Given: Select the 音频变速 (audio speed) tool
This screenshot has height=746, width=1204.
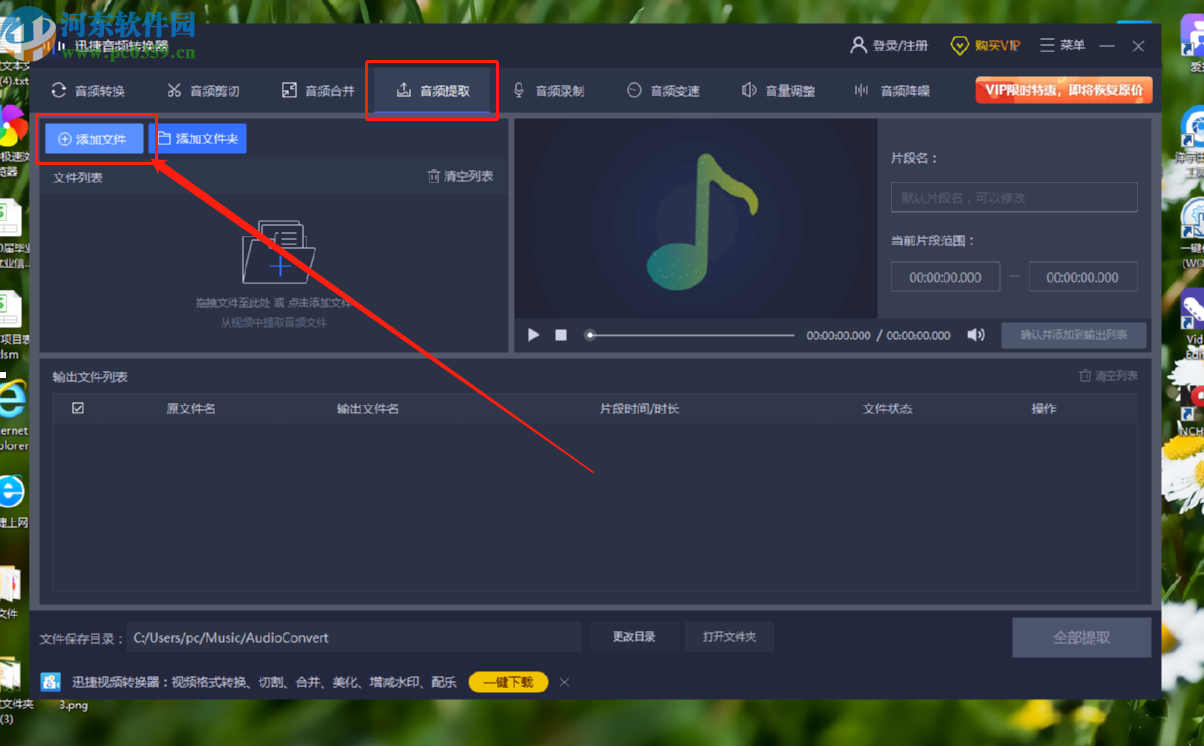Looking at the screenshot, I should tap(662, 90).
